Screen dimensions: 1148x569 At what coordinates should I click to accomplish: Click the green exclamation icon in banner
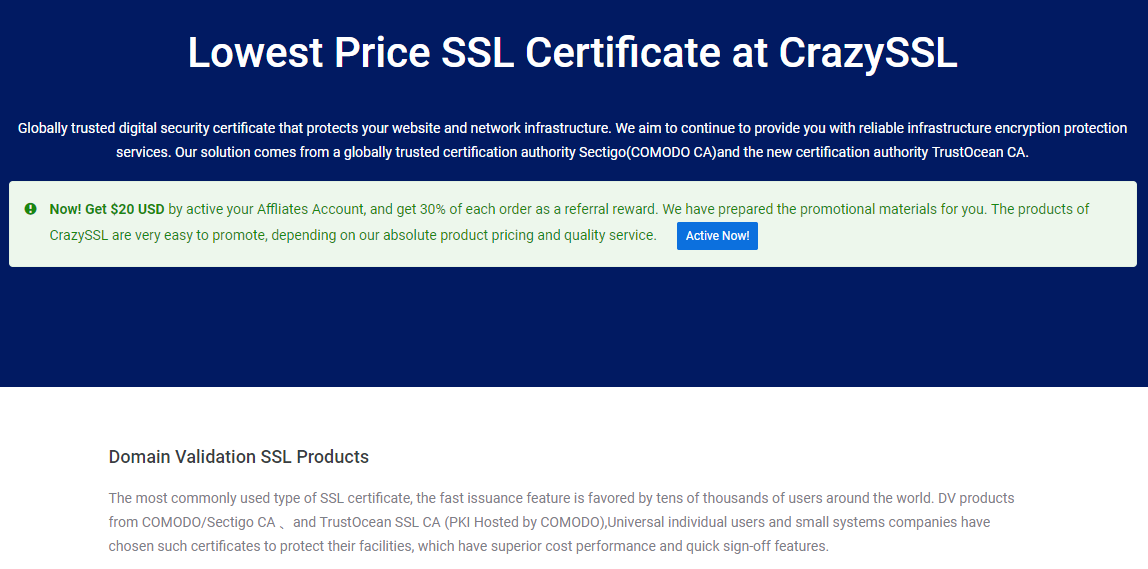(31, 209)
